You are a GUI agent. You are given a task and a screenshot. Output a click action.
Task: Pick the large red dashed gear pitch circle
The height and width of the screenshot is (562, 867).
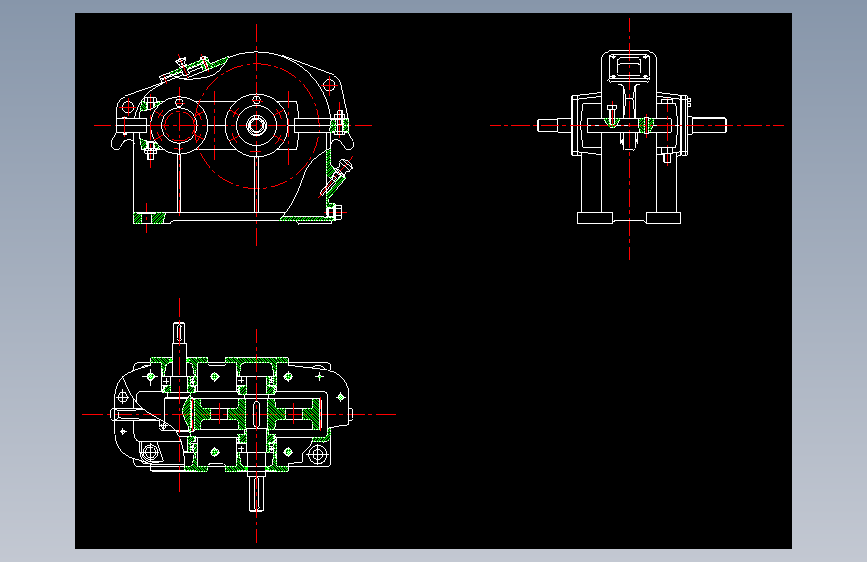pos(257,126)
